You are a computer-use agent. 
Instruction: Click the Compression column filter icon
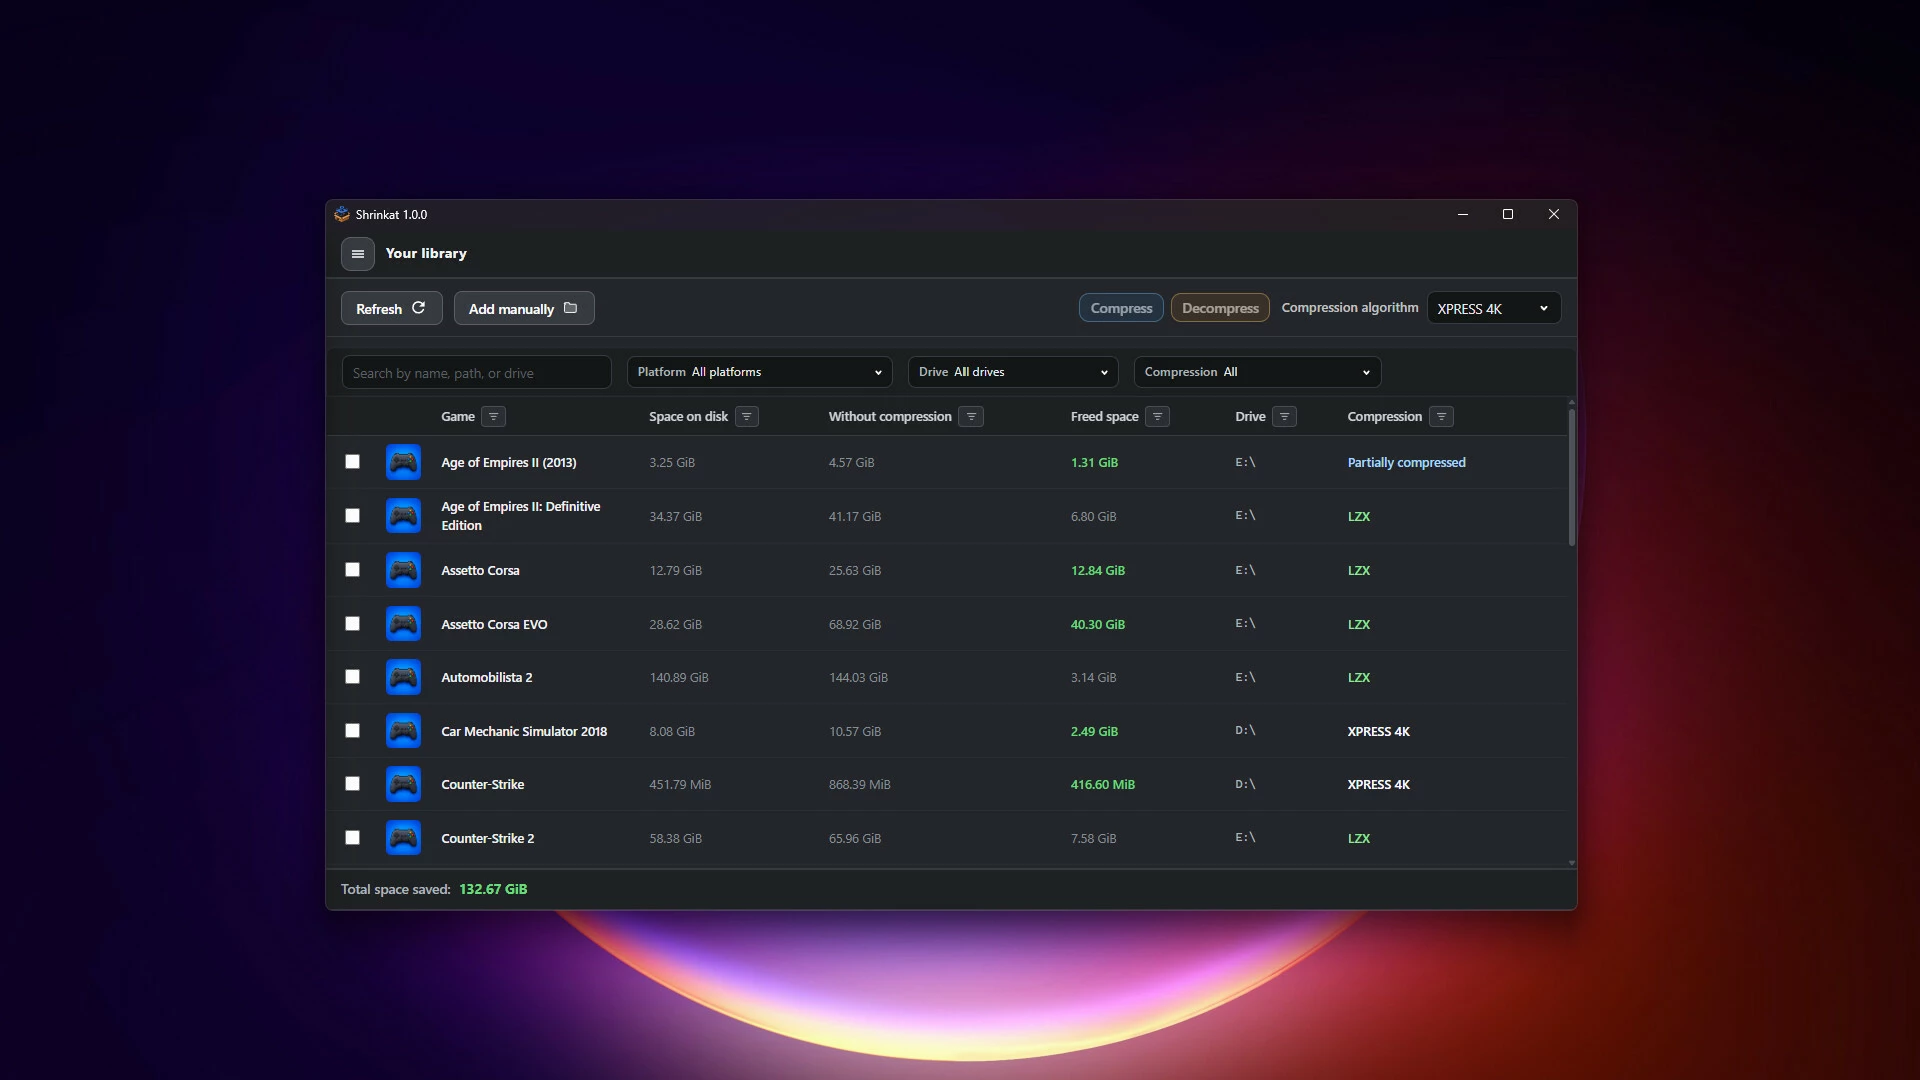(x=1441, y=417)
